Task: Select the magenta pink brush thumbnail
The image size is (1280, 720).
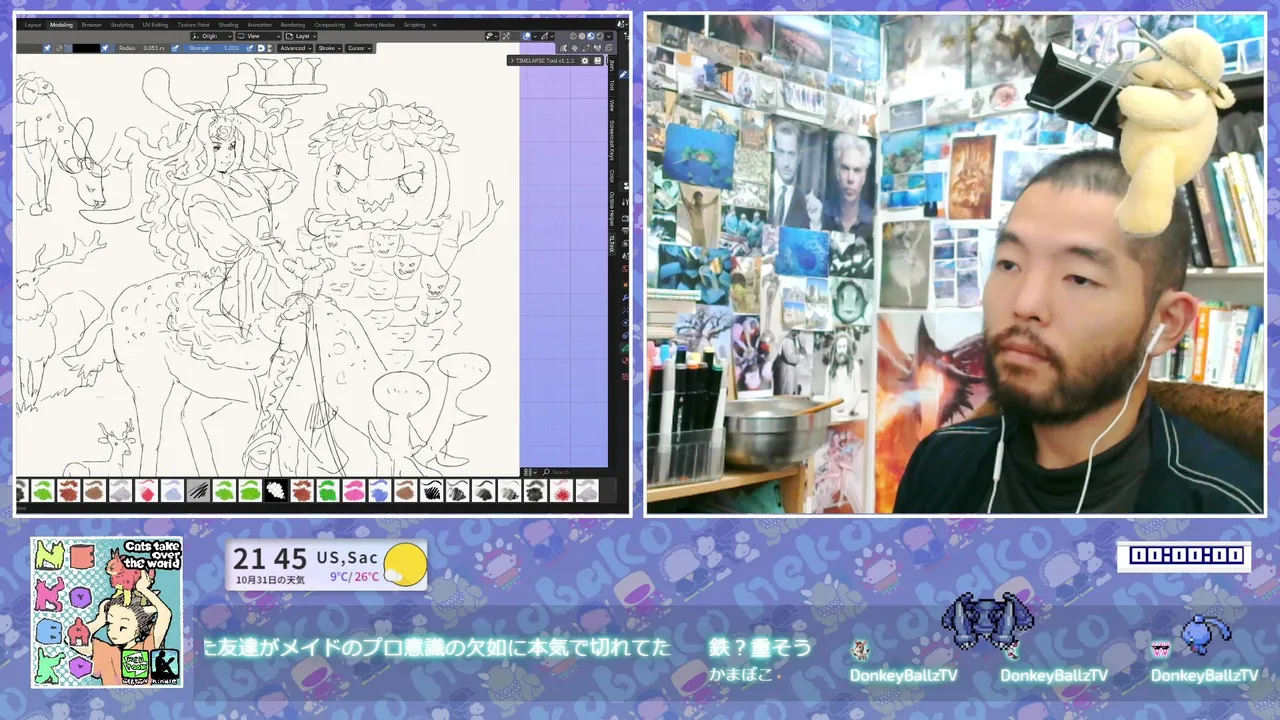Action: point(354,490)
